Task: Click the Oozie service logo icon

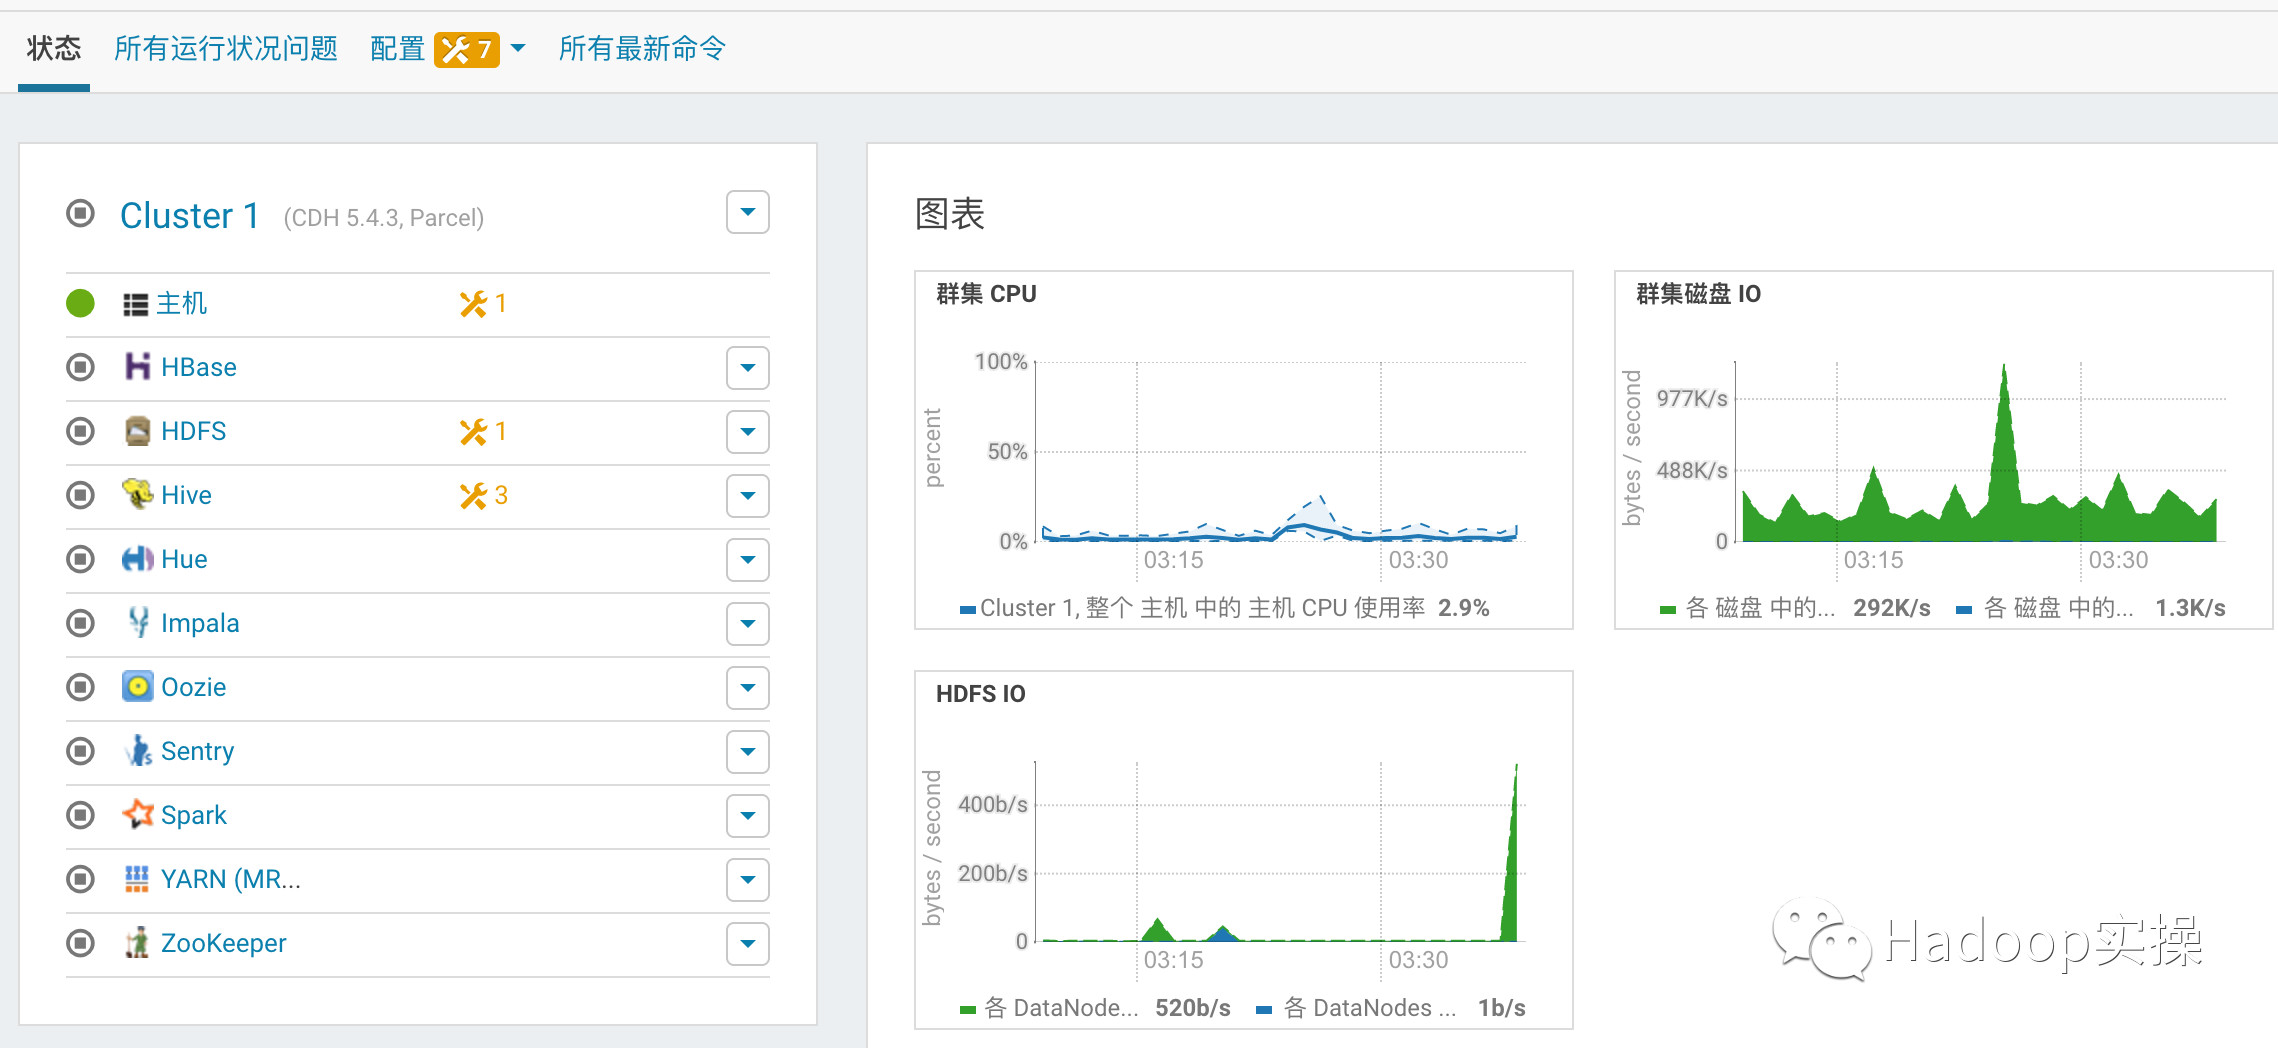Action: (137, 687)
